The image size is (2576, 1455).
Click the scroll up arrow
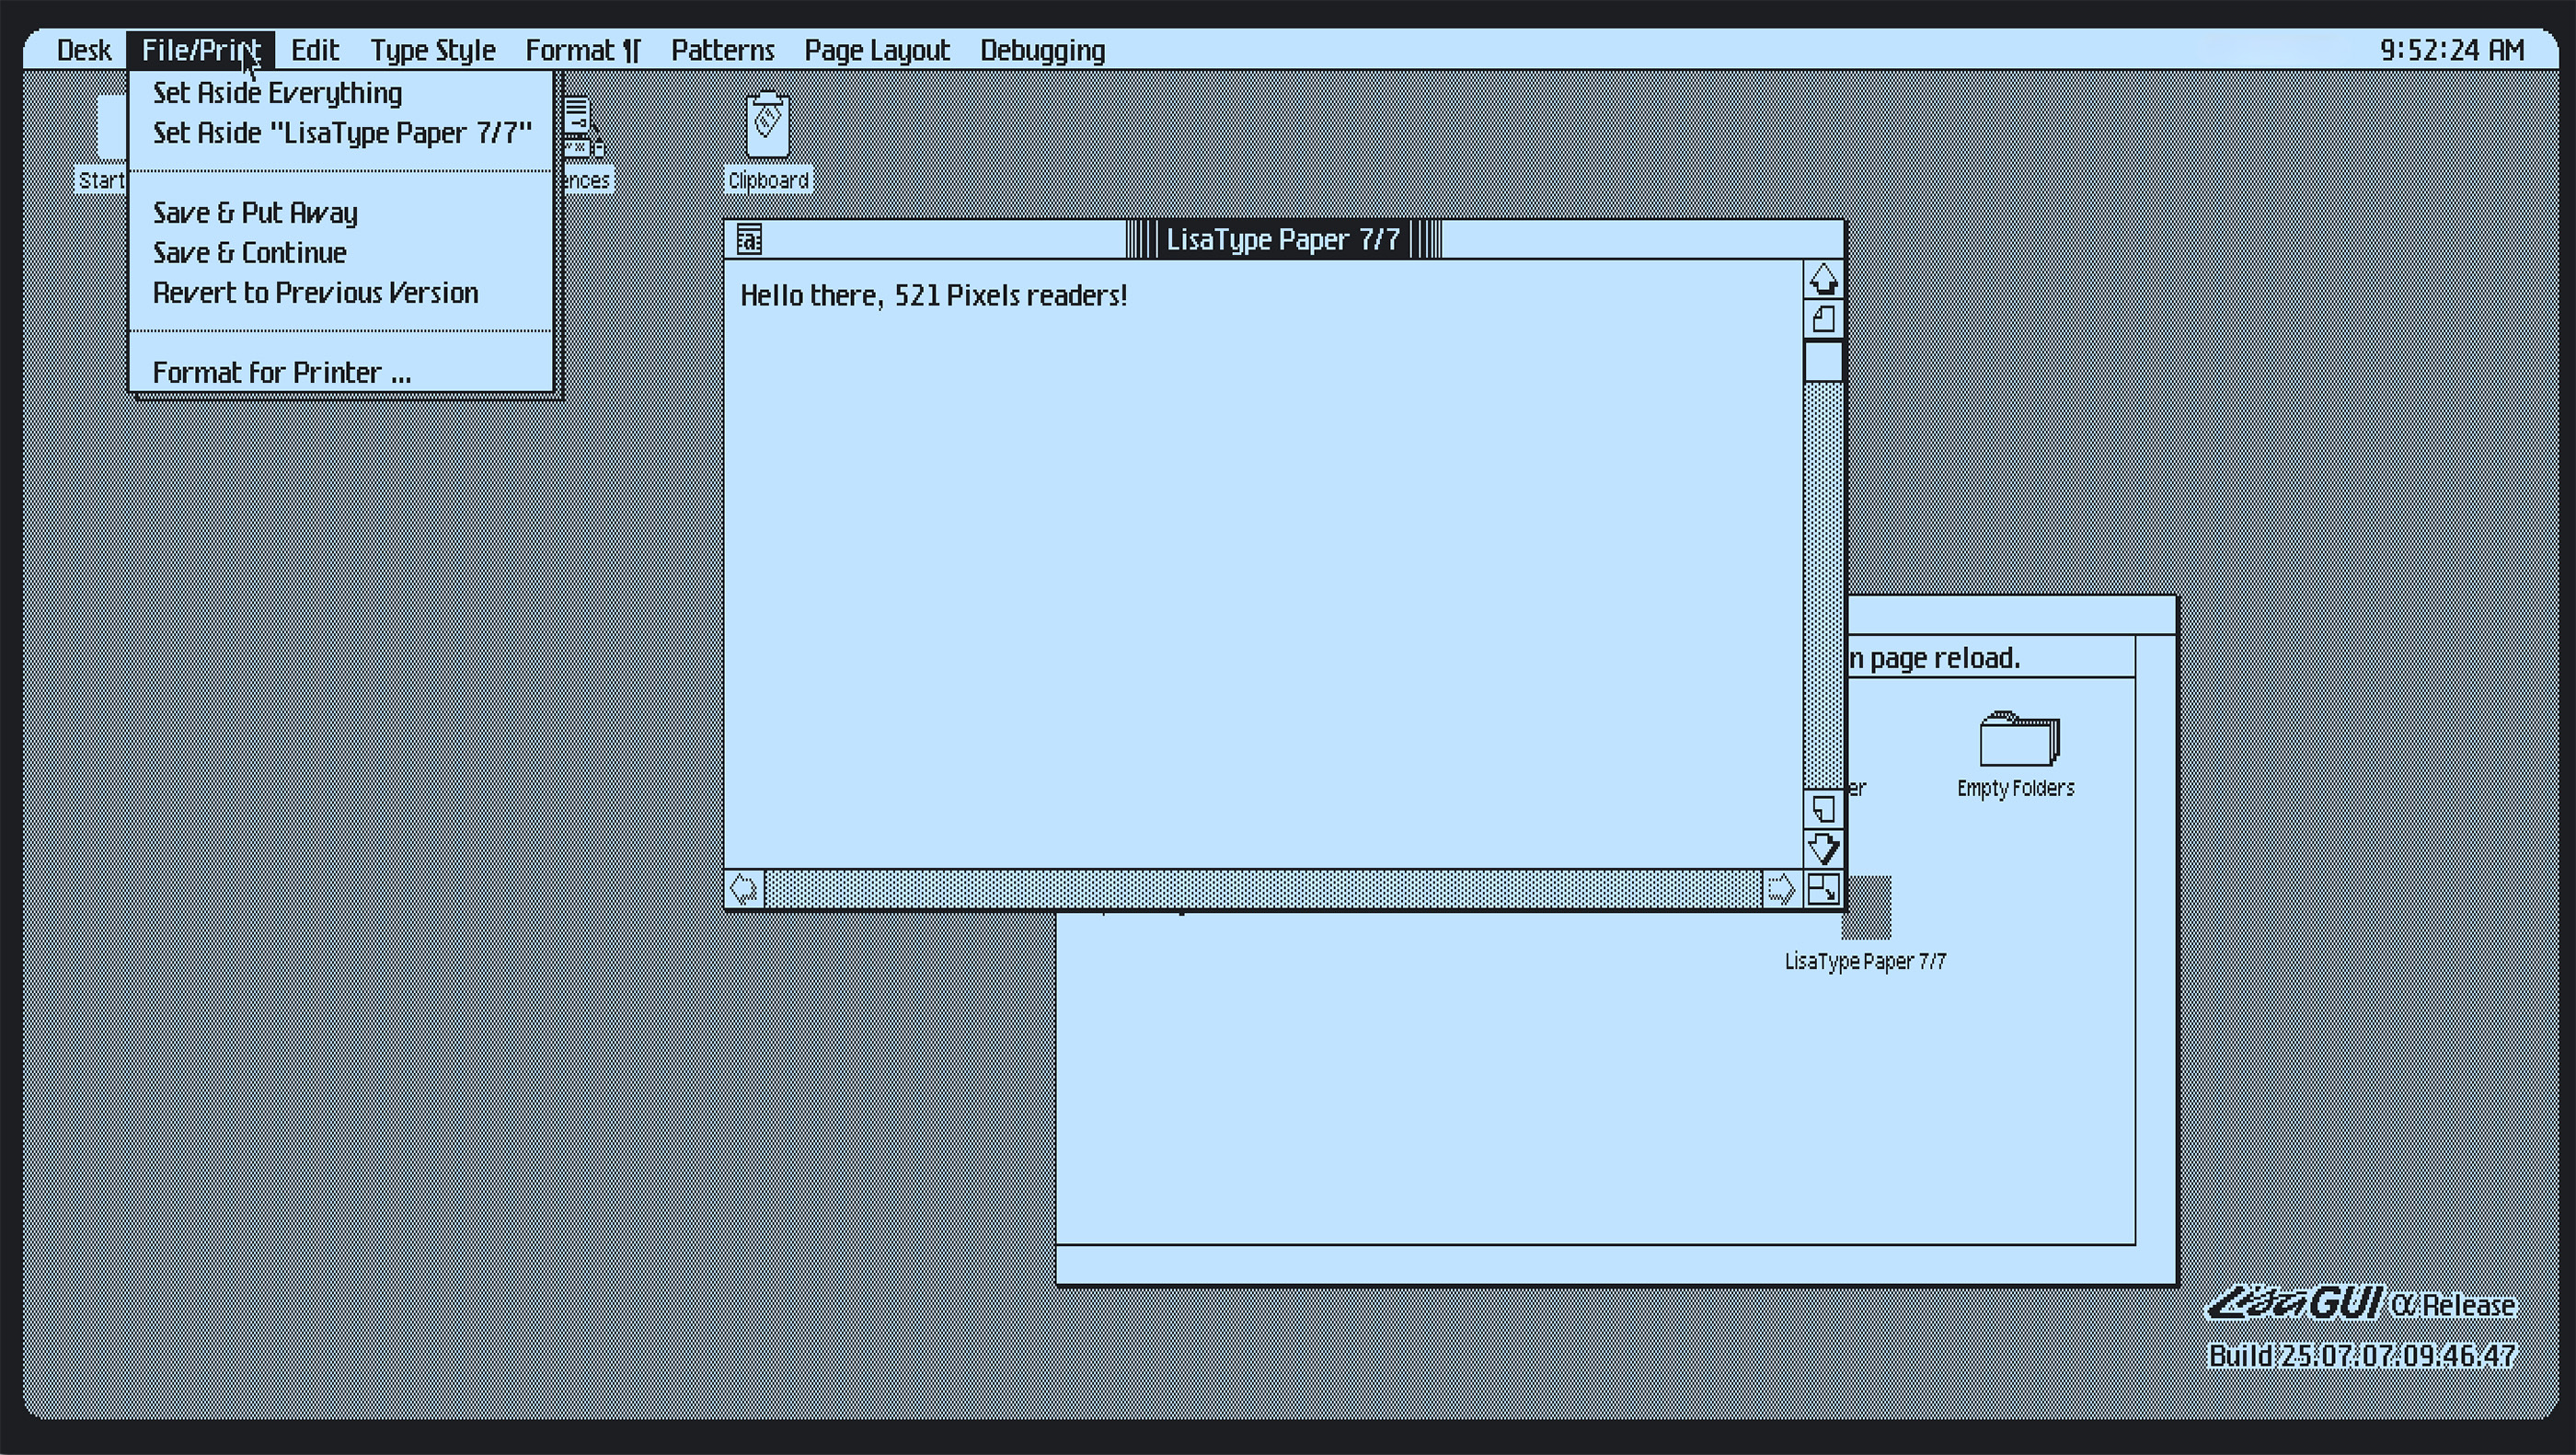coord(1823,280)
